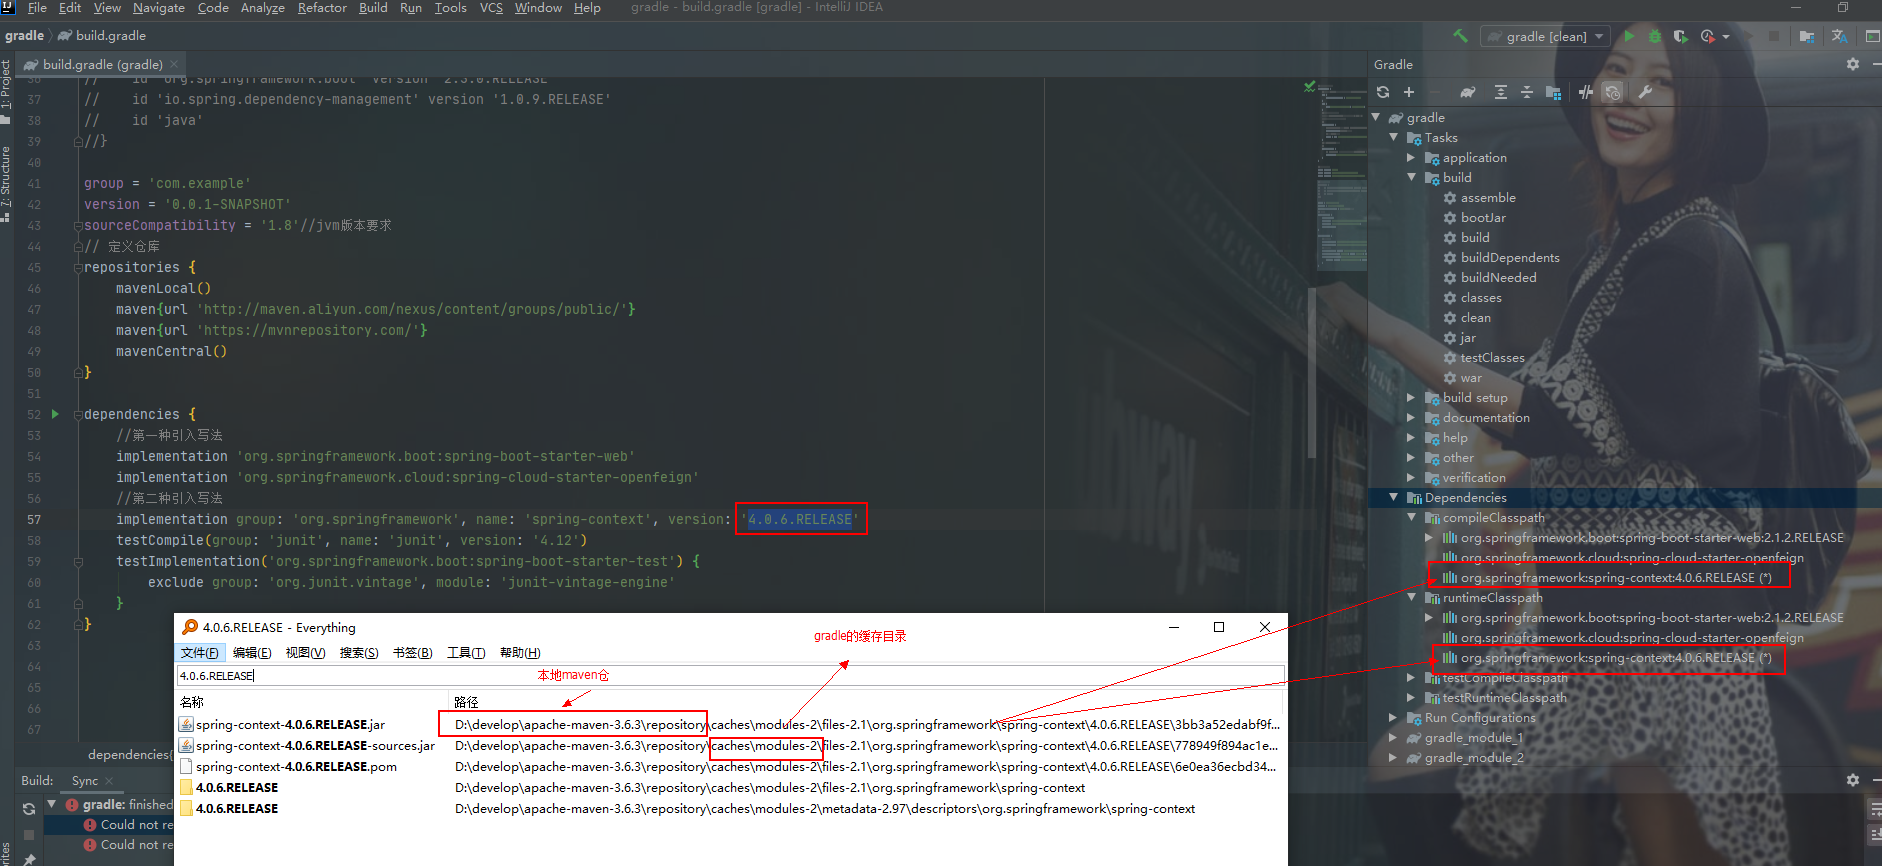
Task: Expand the testCompileClasspath node
Action: point(1411,677)
